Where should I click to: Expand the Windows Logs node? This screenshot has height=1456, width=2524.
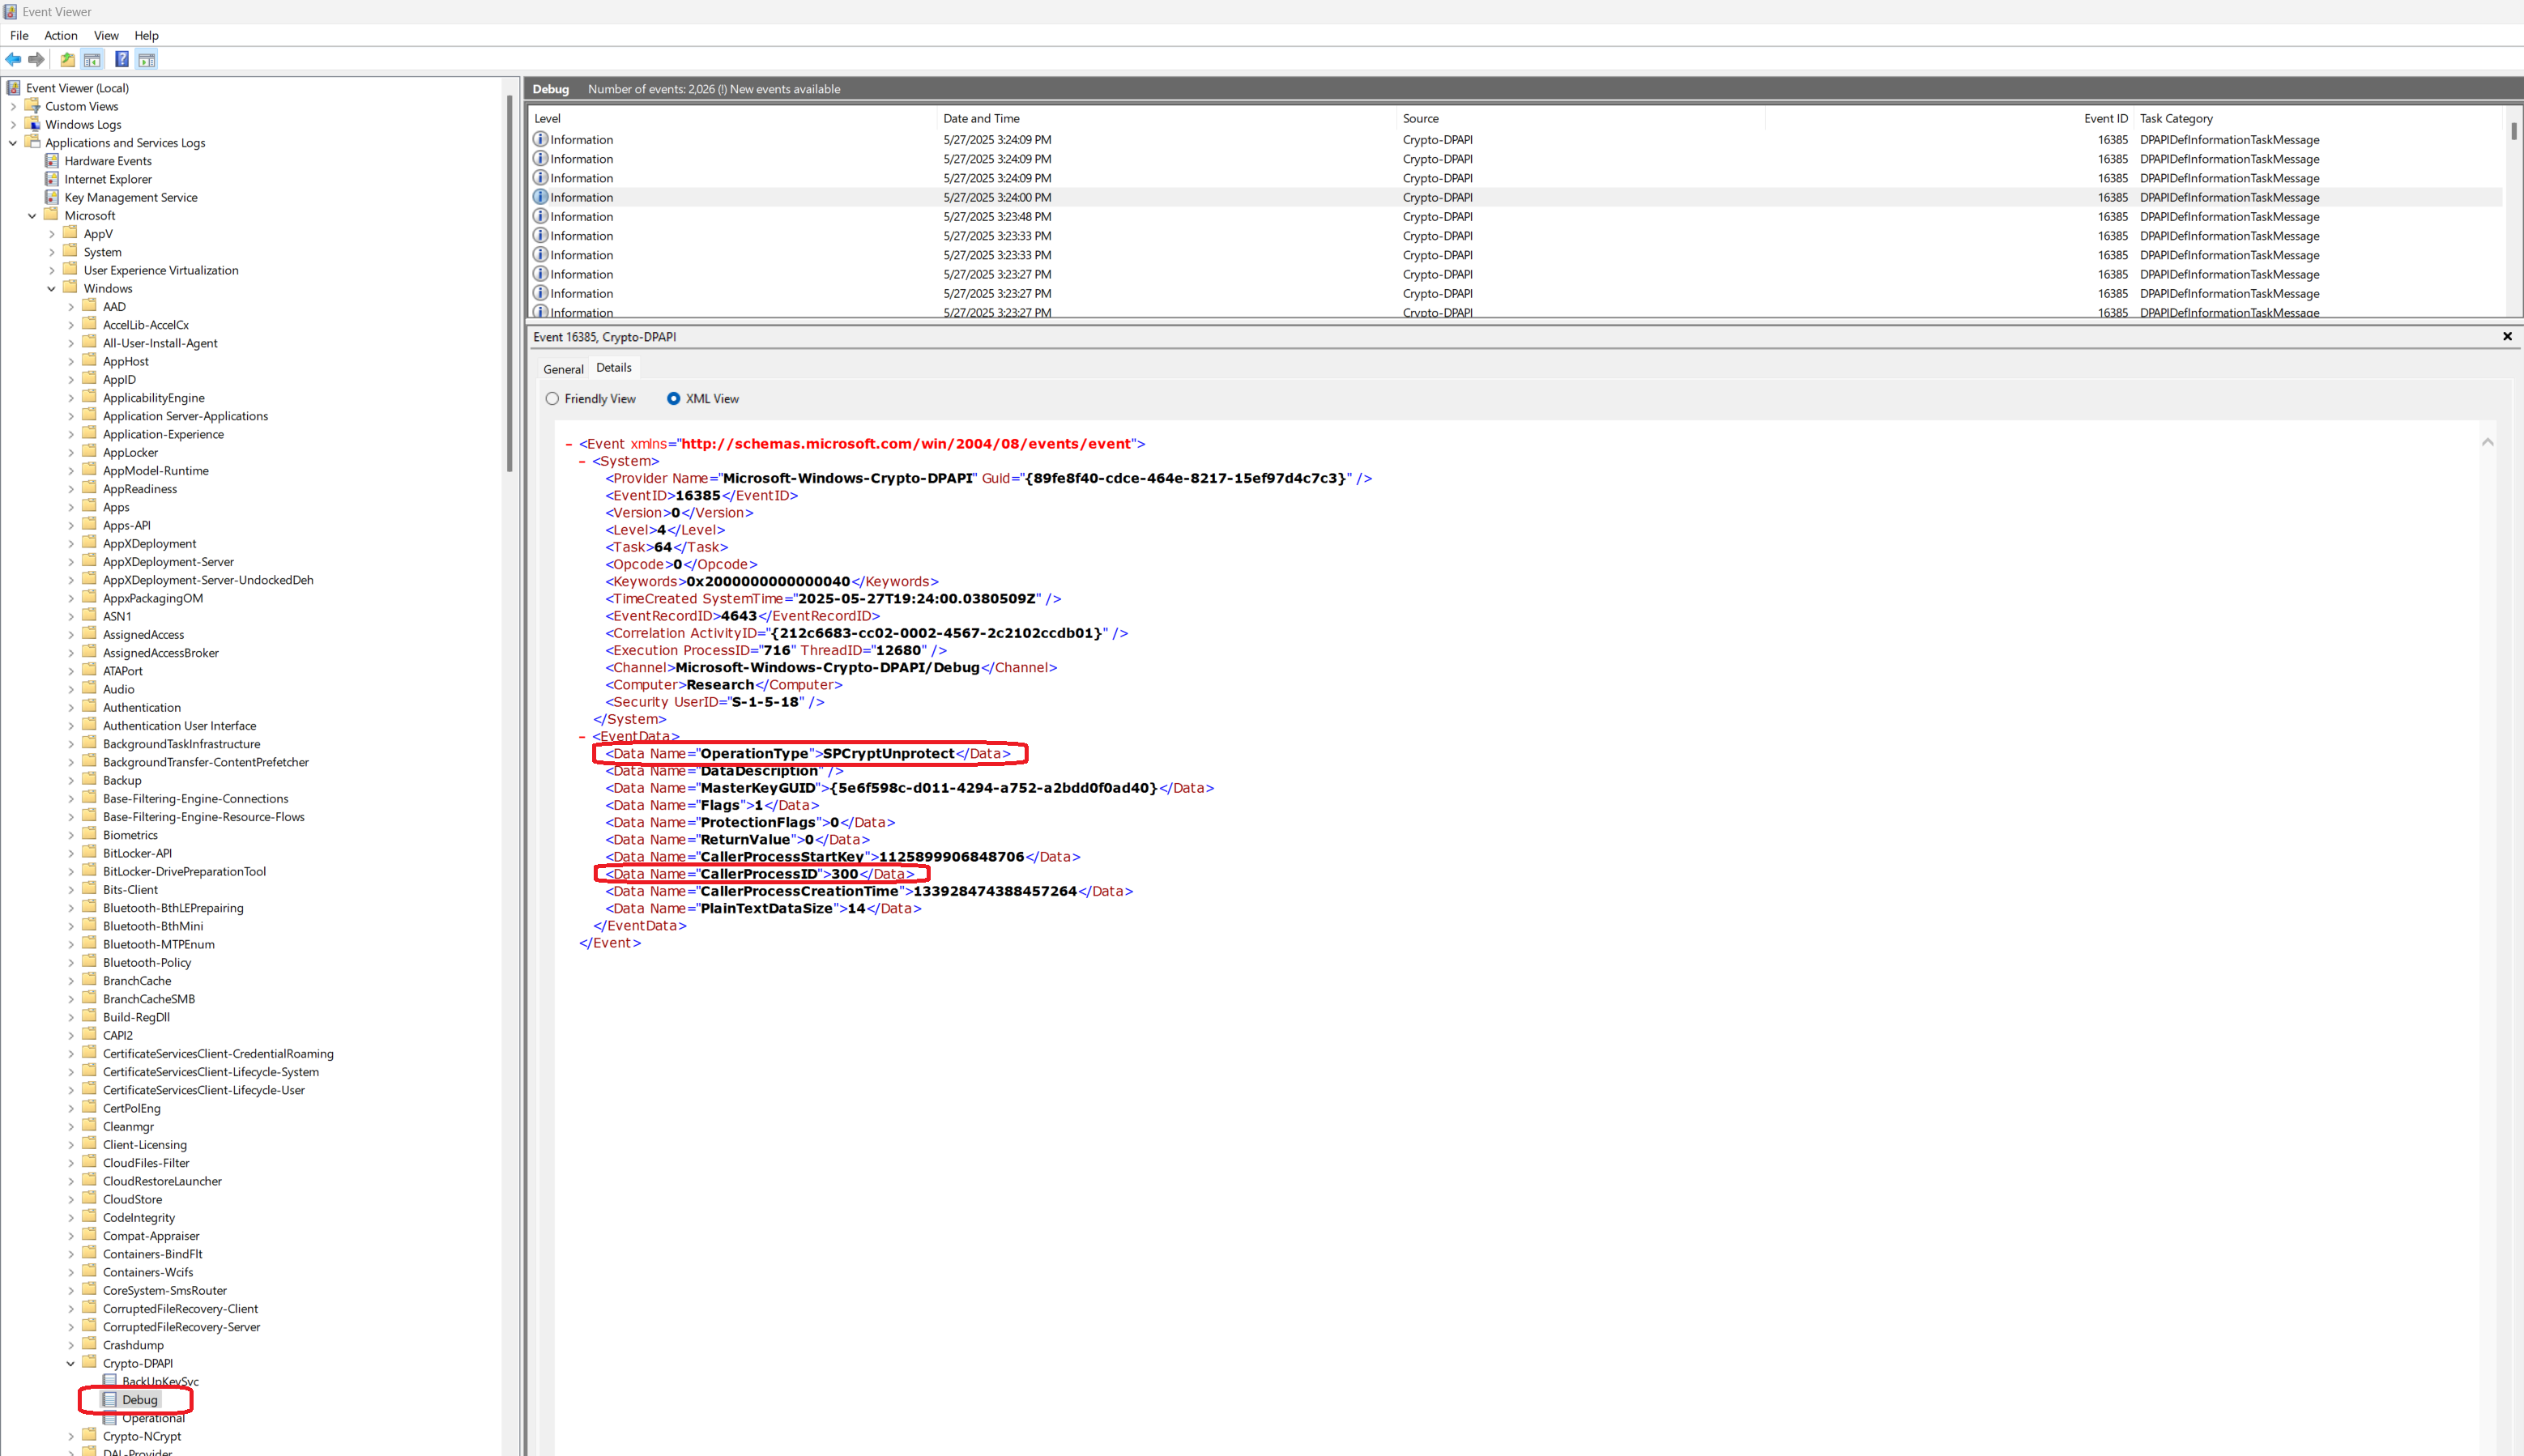point(13,125)
